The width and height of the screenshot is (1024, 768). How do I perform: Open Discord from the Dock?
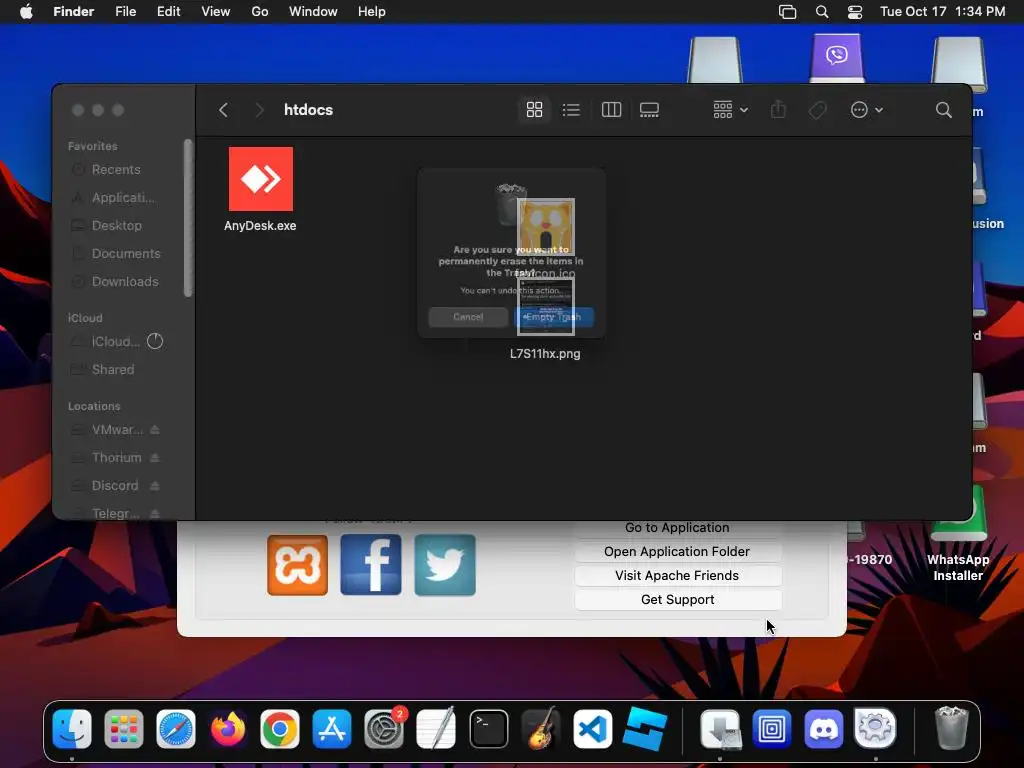click(x=824, y=728)
